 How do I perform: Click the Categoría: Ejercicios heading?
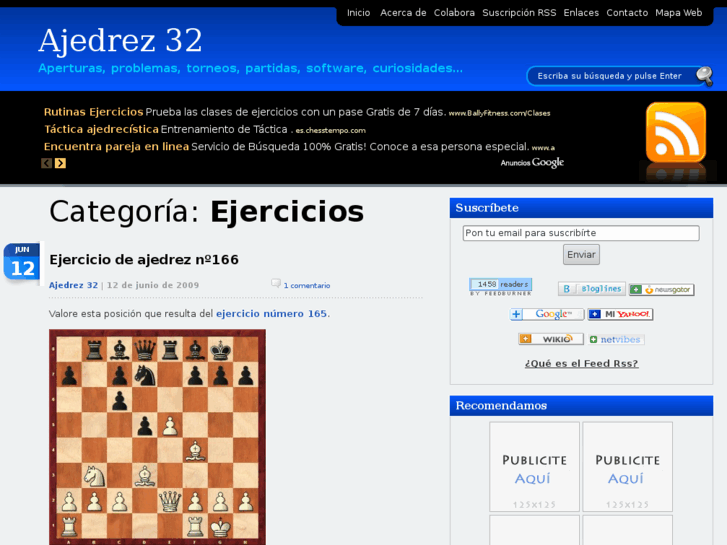206,212
